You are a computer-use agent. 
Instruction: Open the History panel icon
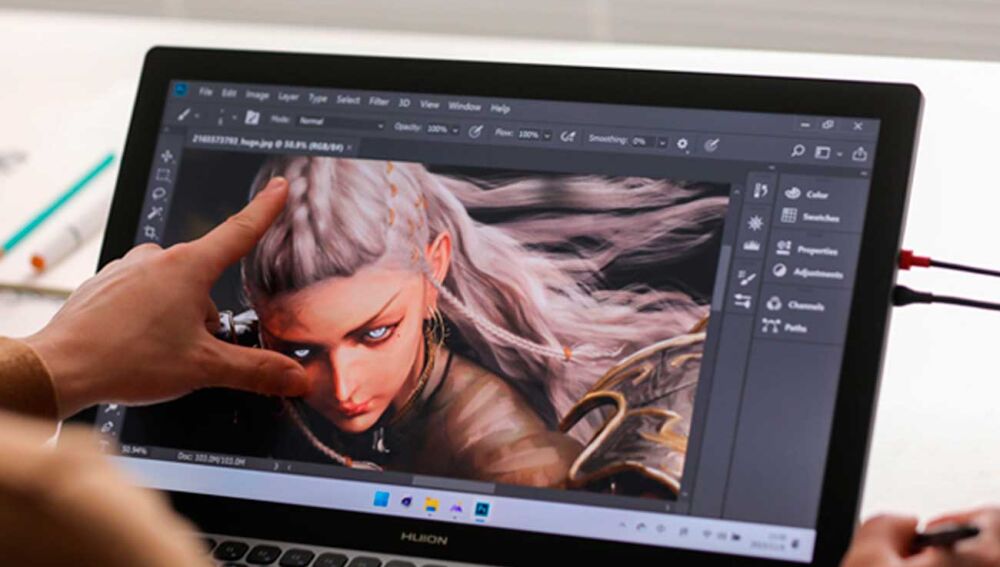coord(760,191)
